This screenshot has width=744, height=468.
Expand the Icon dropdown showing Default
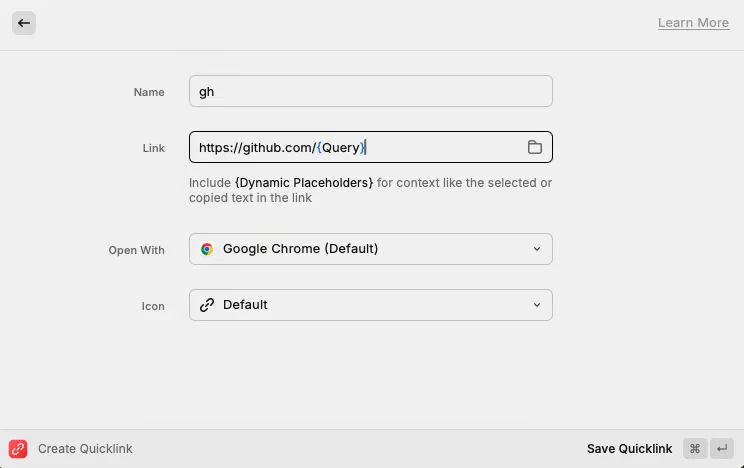pyautogui.click(x=370, y=305)
